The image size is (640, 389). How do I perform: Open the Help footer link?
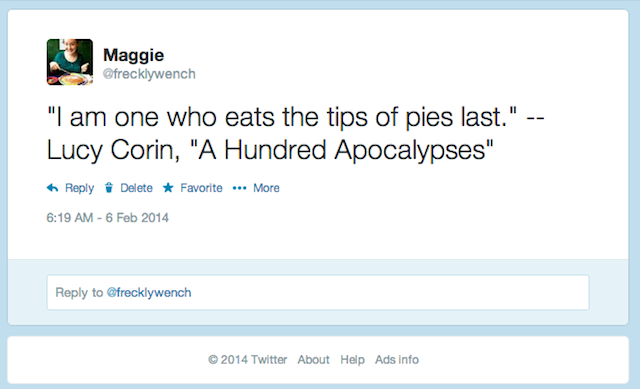352,360
